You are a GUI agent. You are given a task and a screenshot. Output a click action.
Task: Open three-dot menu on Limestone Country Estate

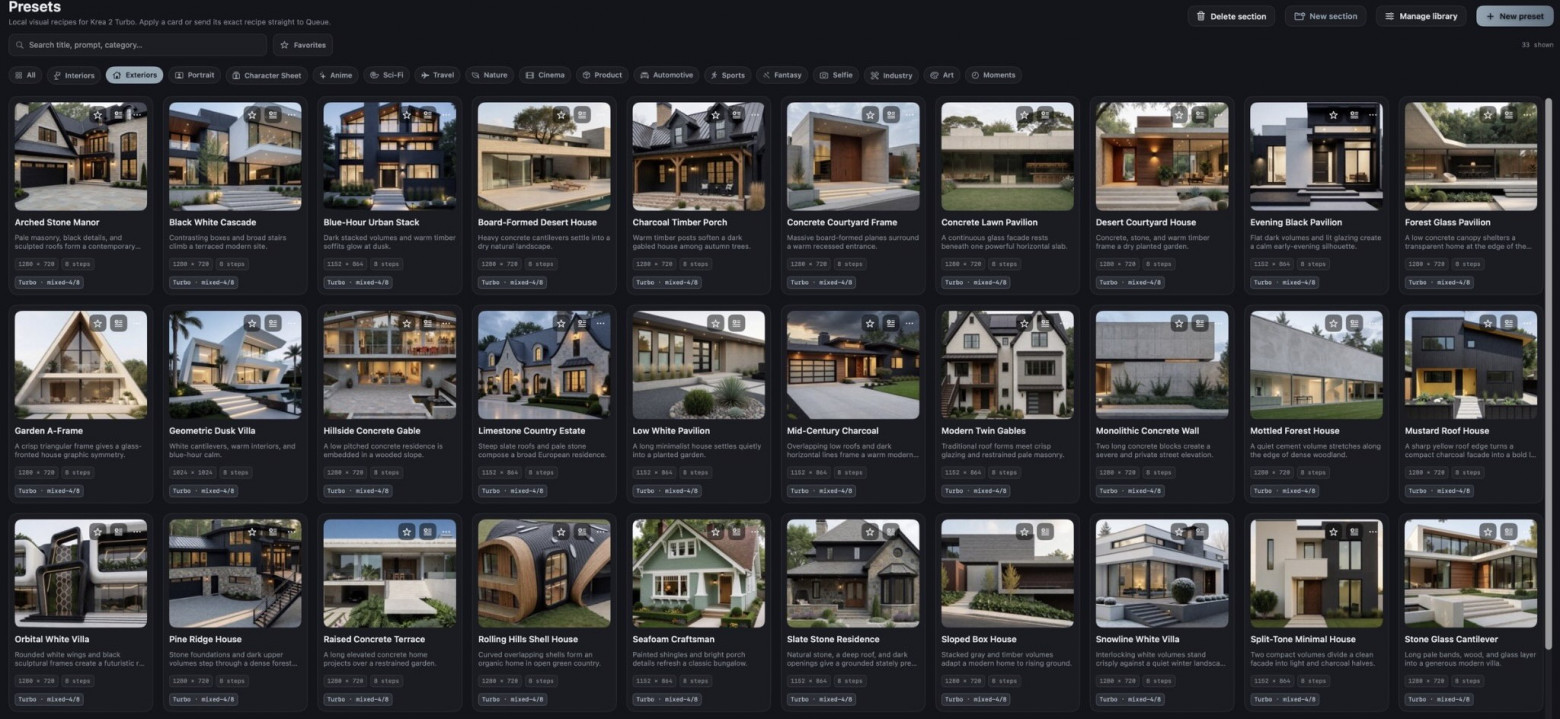tap(600, 323)
